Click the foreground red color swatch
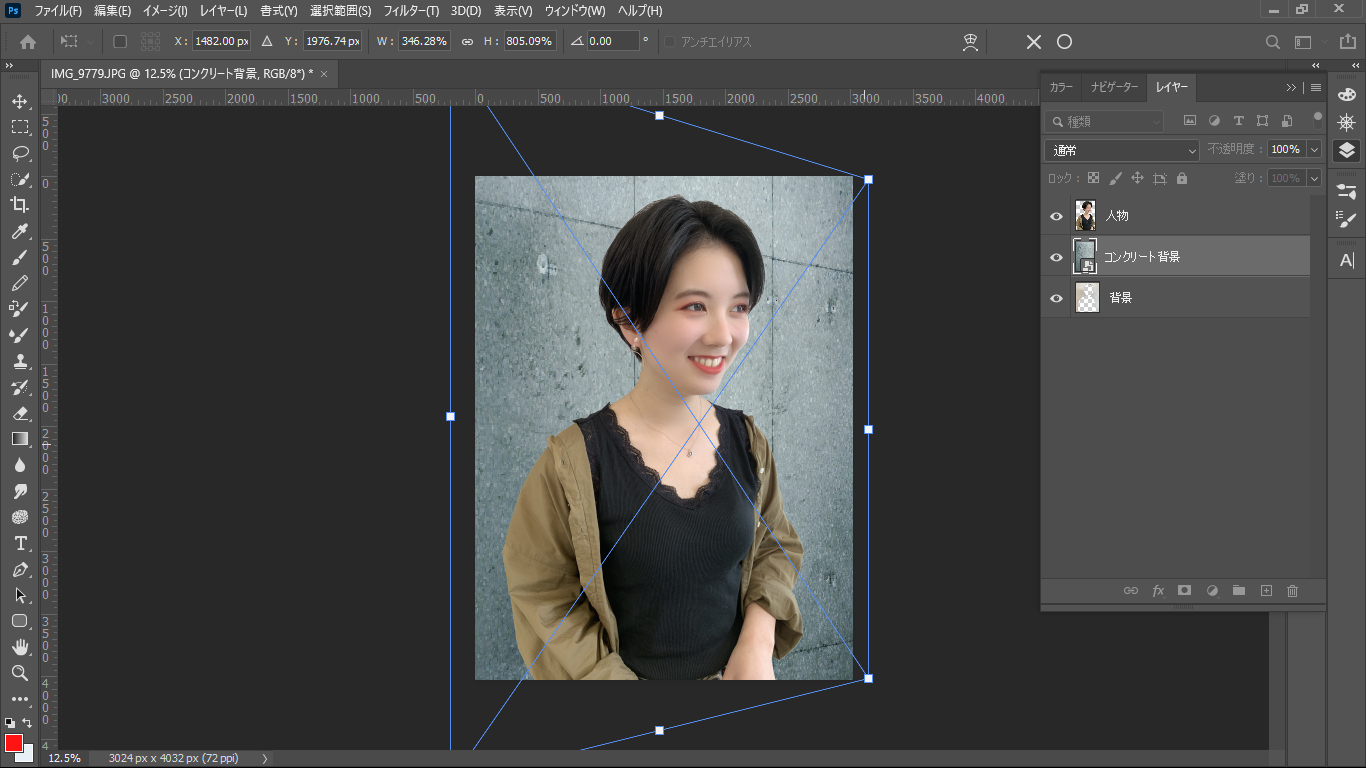 pos(13,743)
